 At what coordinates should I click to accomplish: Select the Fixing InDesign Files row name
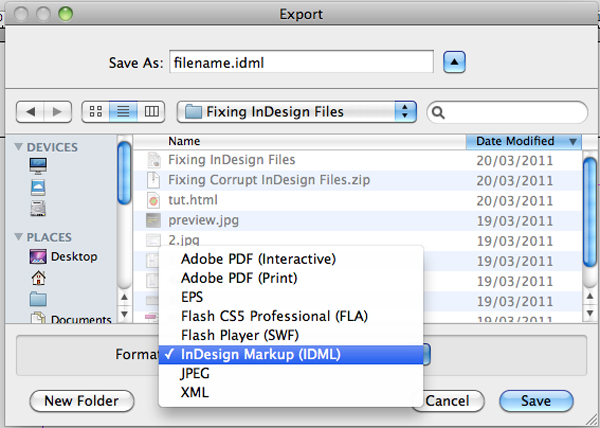(232, 160)
